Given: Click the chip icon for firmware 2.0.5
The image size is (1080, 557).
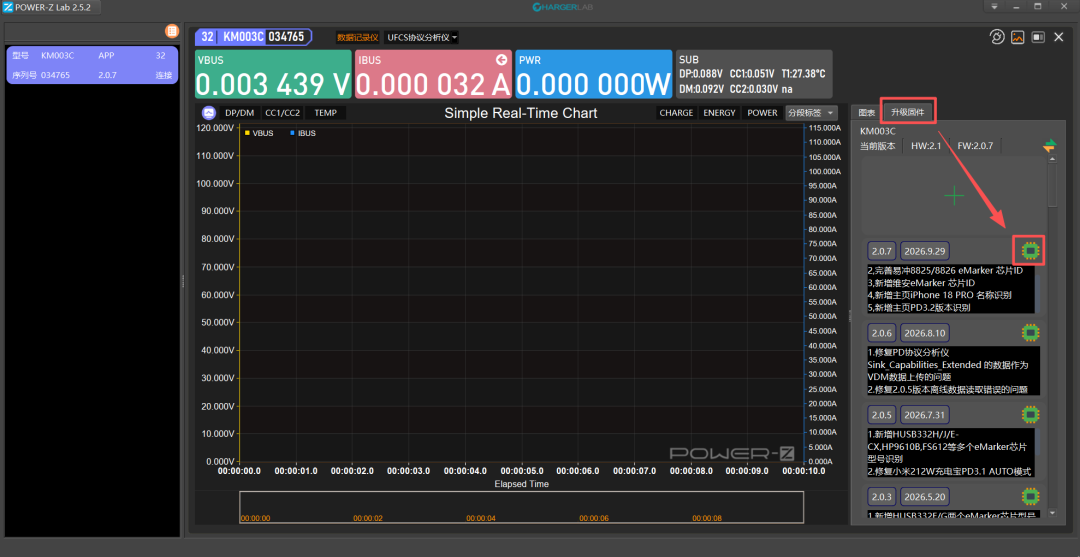Looking at the screenshot, I should 1030,414.
